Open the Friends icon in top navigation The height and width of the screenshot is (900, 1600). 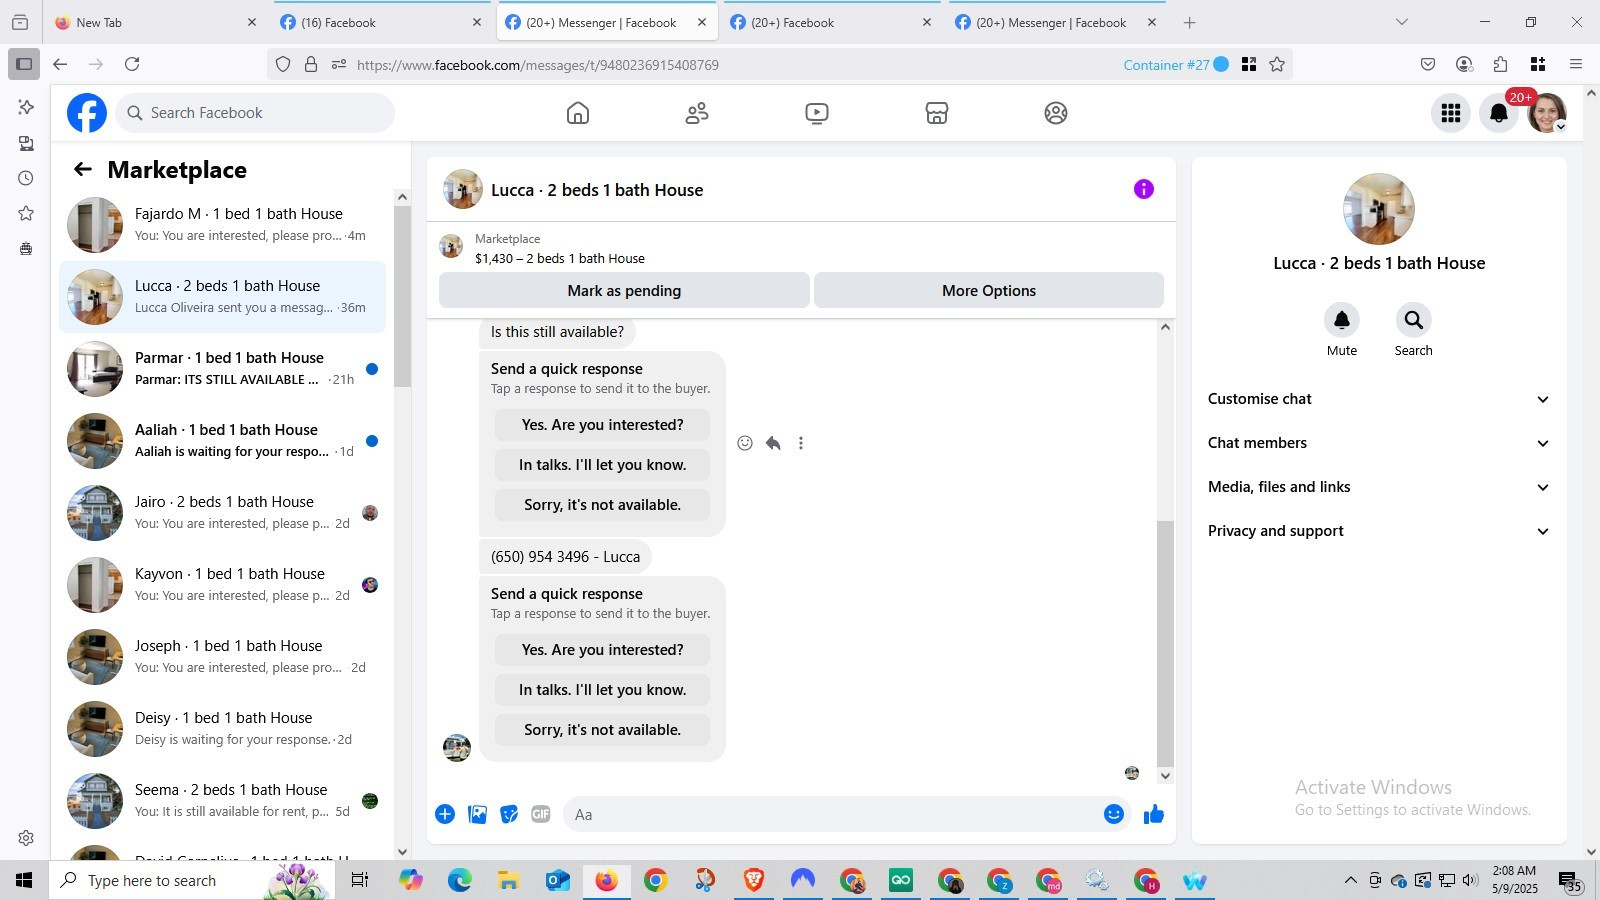(x=697, y=113)
